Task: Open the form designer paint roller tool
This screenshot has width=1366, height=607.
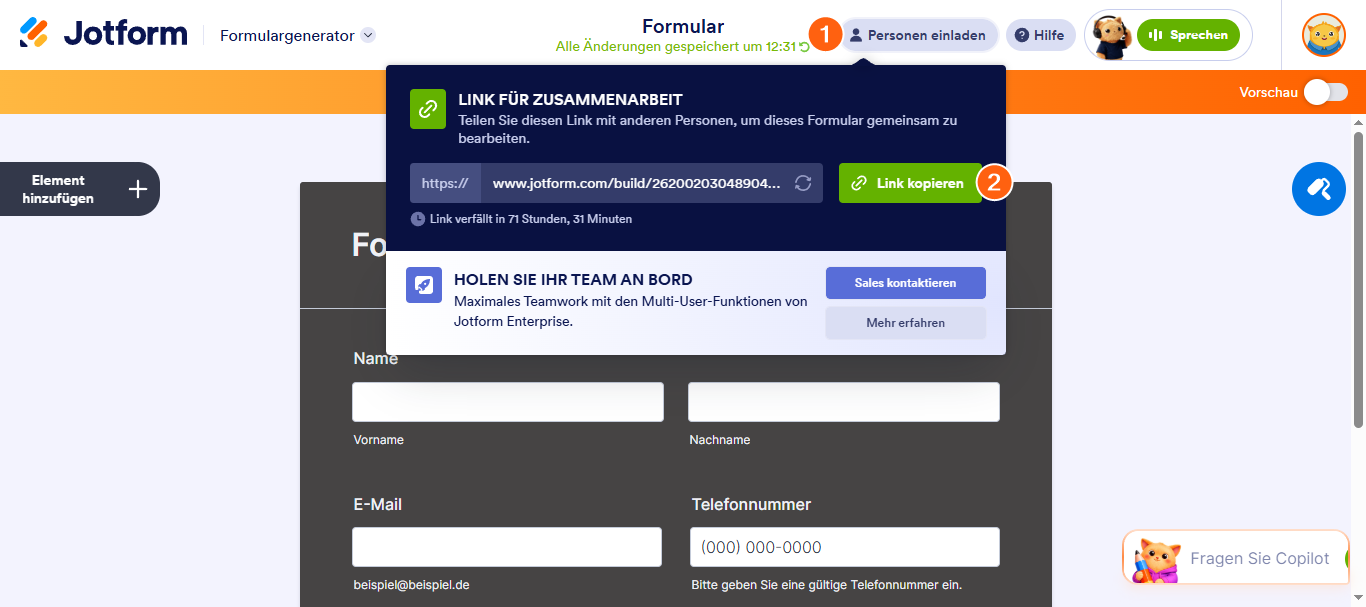Action: tap(1318, 189)
